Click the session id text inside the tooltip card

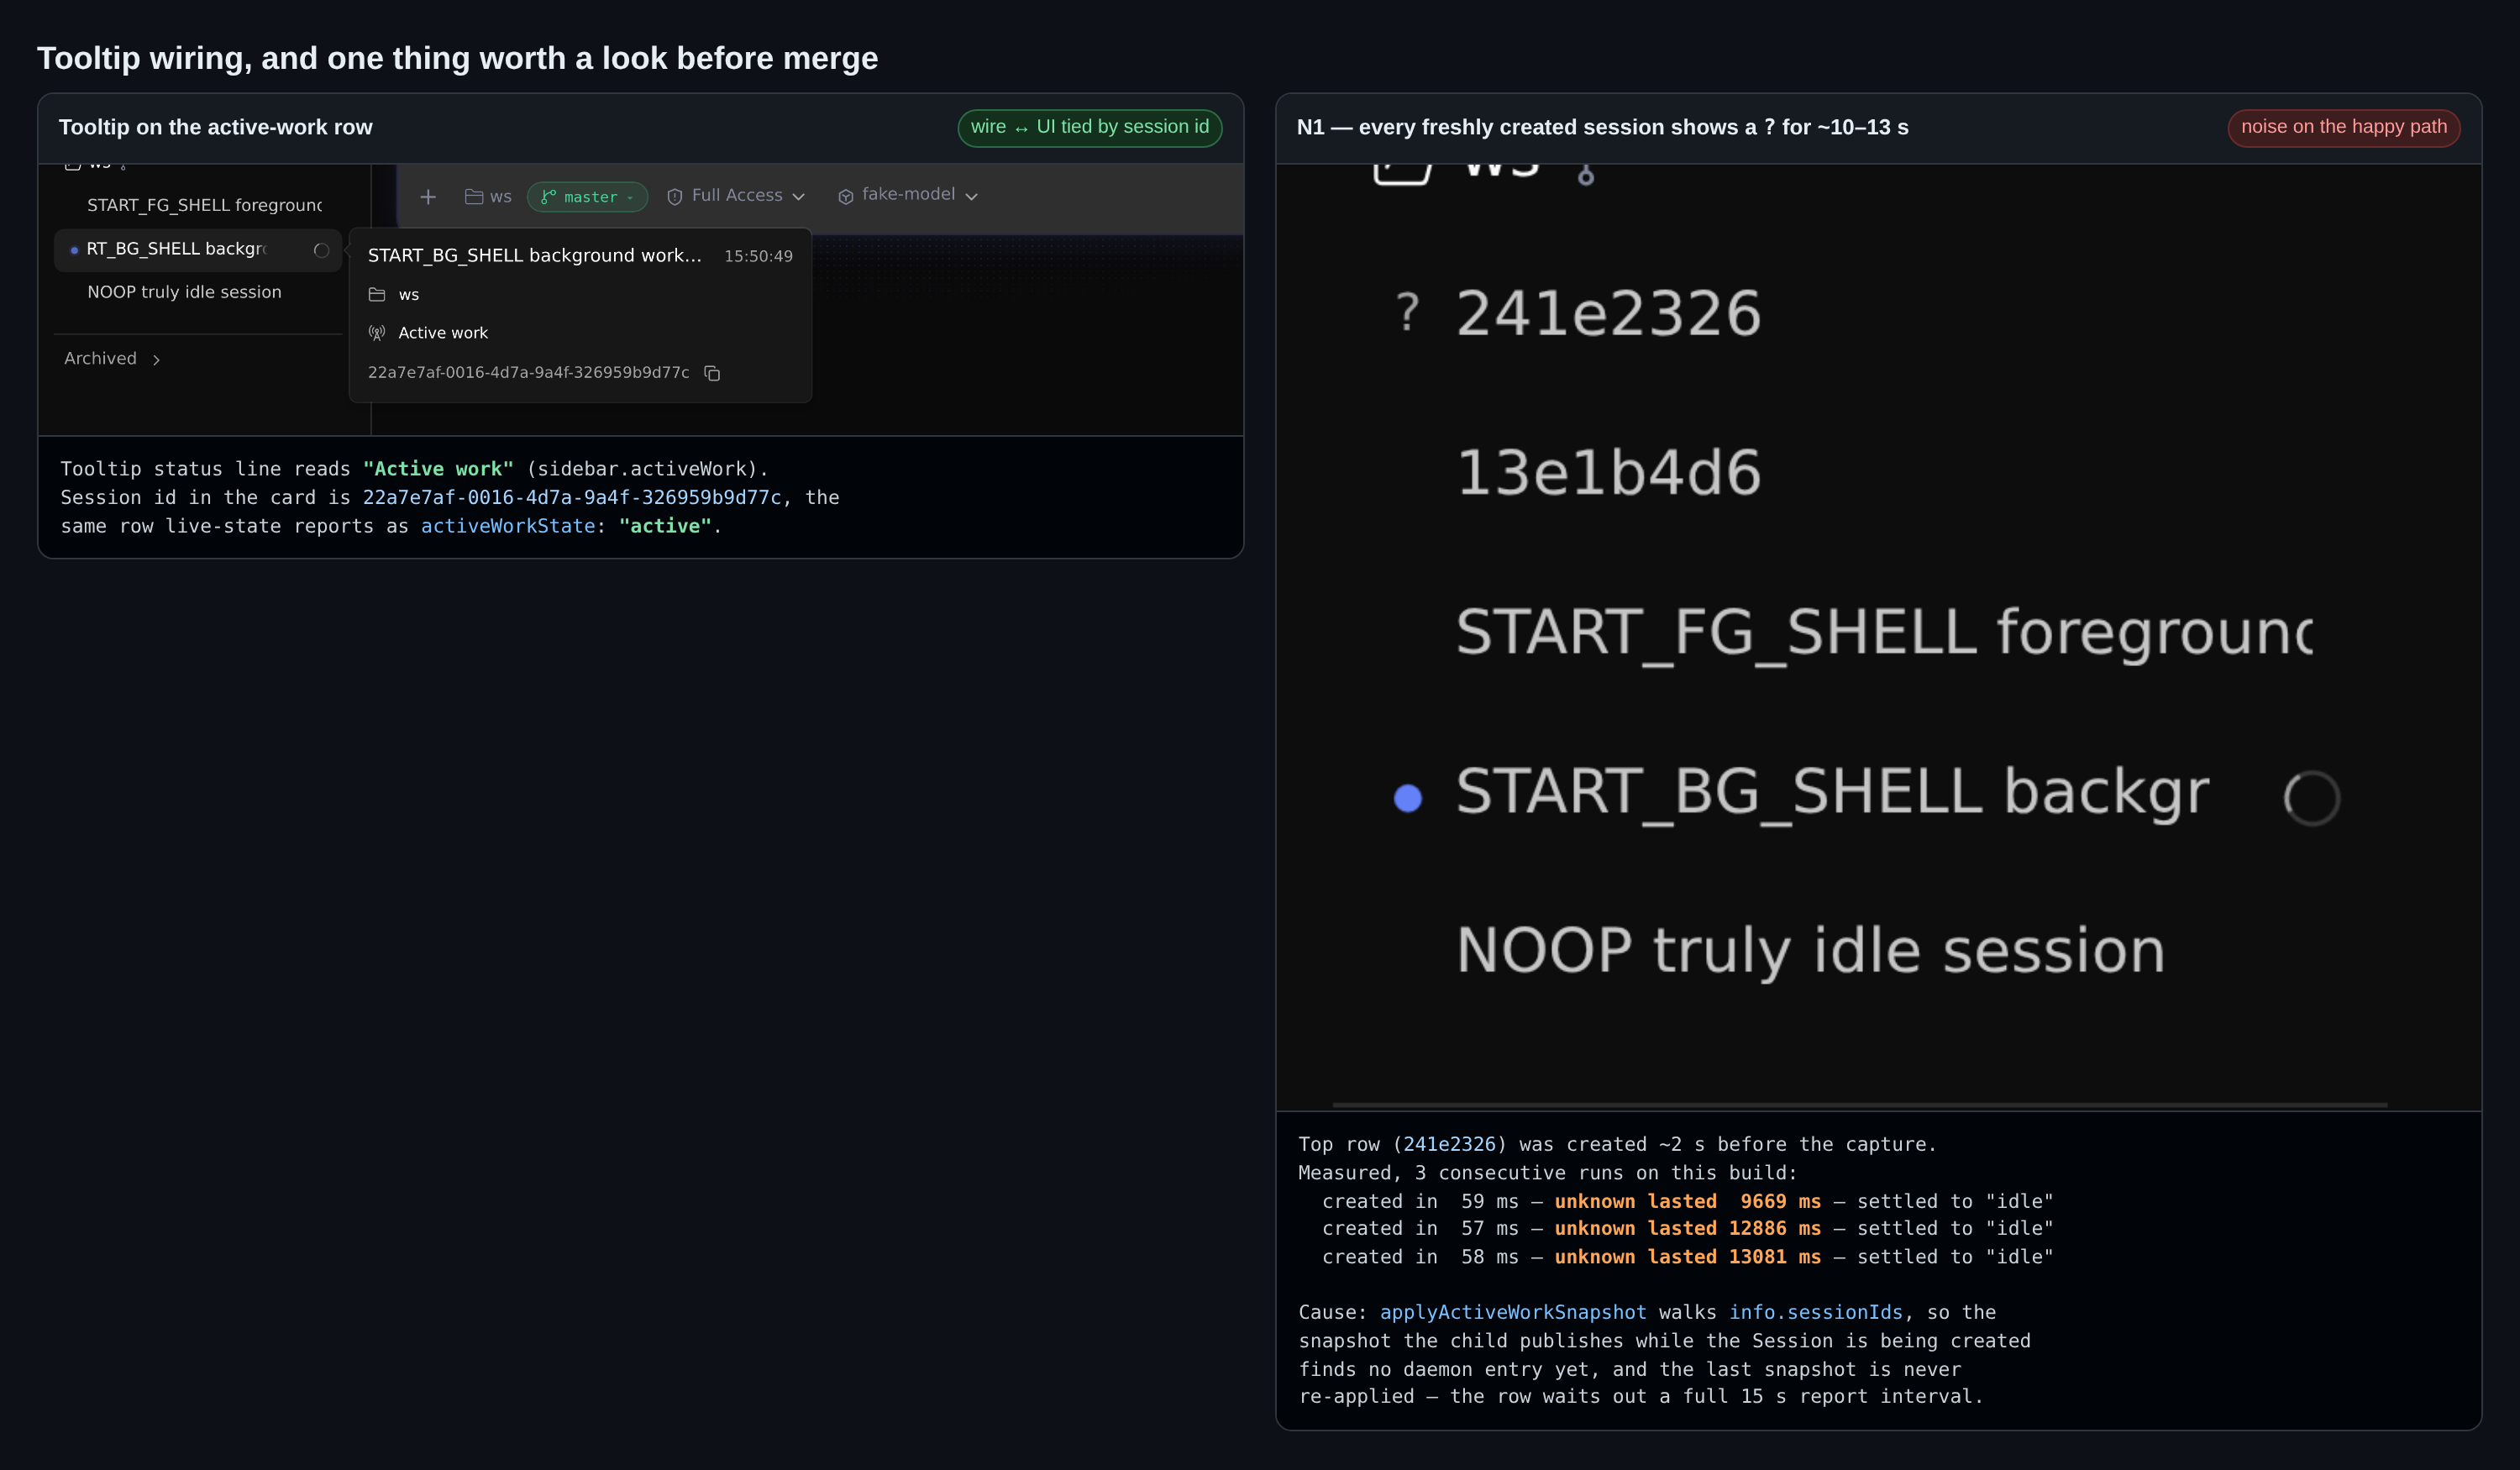[528, 372]
